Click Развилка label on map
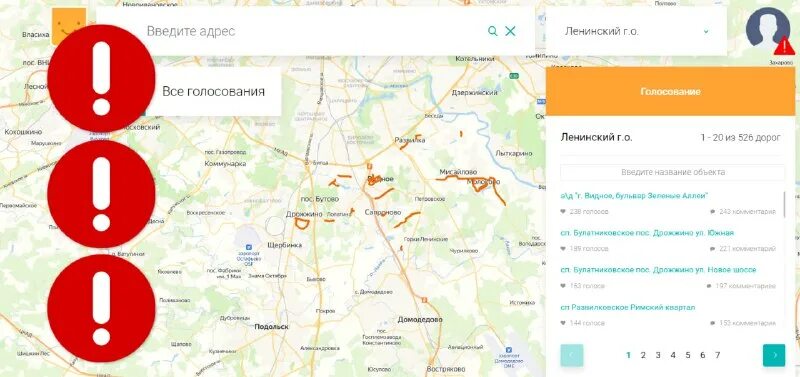The width and height of the screenshot is (800, 377). pos(410,140)
